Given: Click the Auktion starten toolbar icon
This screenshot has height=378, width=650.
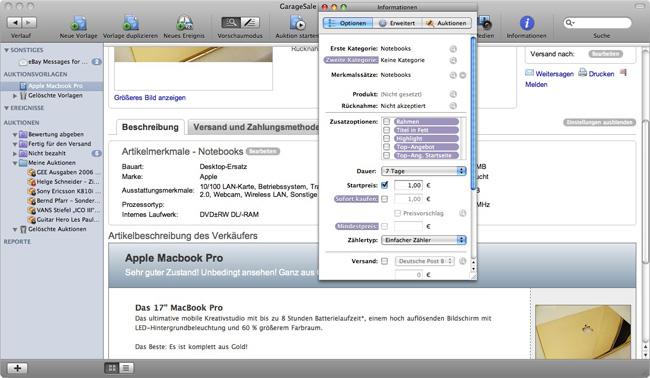Looking at the screenshot, I should pos(297,23).
